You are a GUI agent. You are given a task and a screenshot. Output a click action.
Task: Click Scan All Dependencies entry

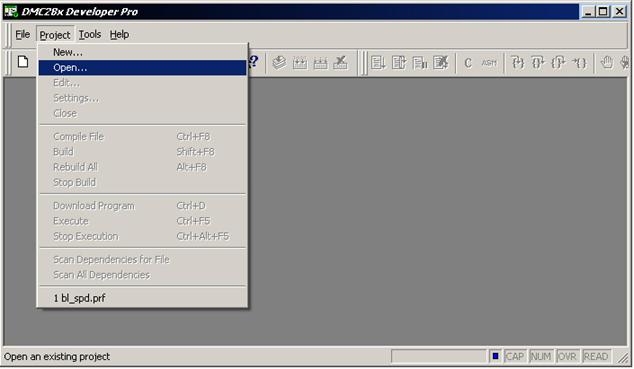pos(142,275)
